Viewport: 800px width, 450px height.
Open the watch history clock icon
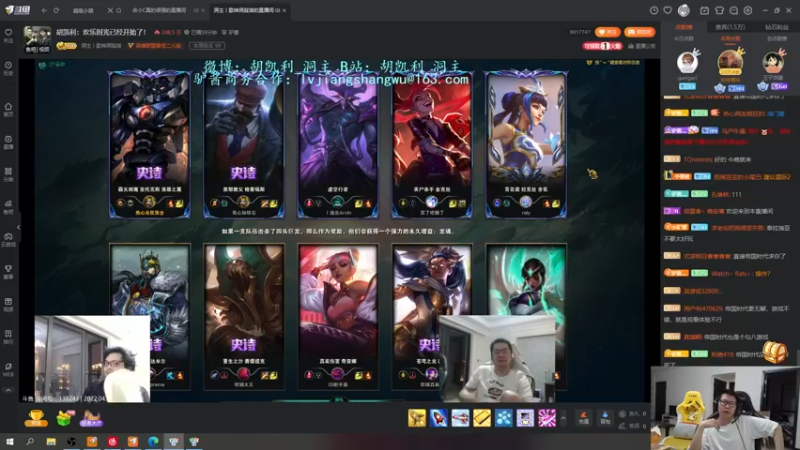654,10
